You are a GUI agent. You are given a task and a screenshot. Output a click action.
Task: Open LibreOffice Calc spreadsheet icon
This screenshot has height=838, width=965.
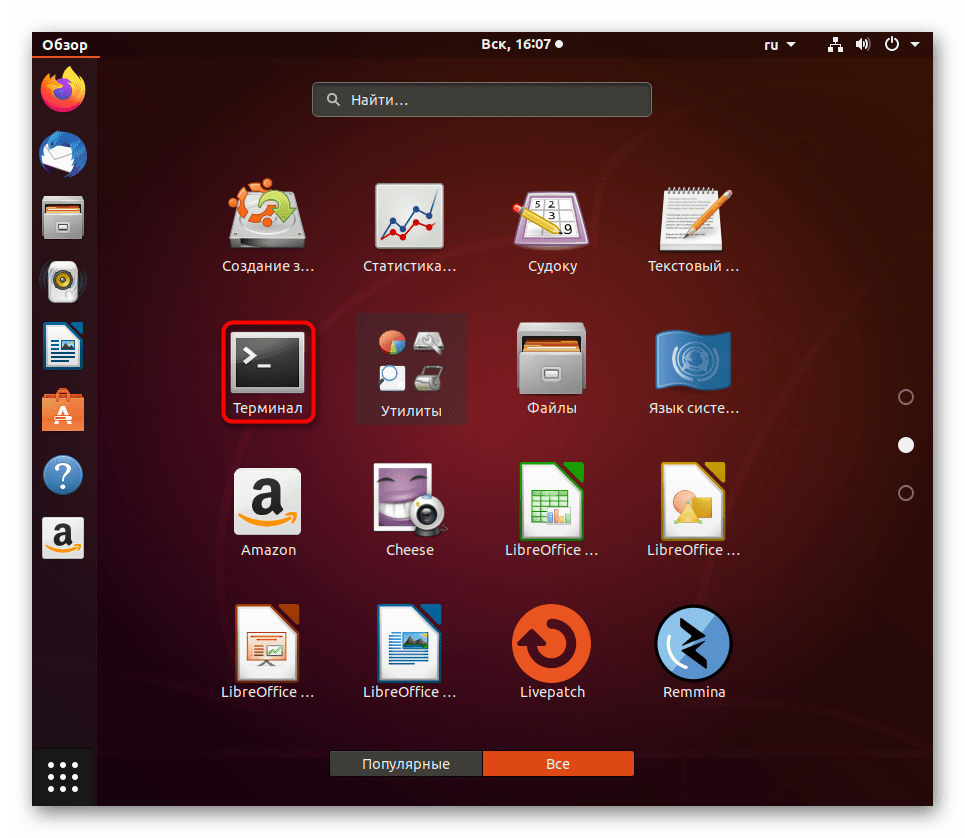pyautogui.click(x=551, y=511)
